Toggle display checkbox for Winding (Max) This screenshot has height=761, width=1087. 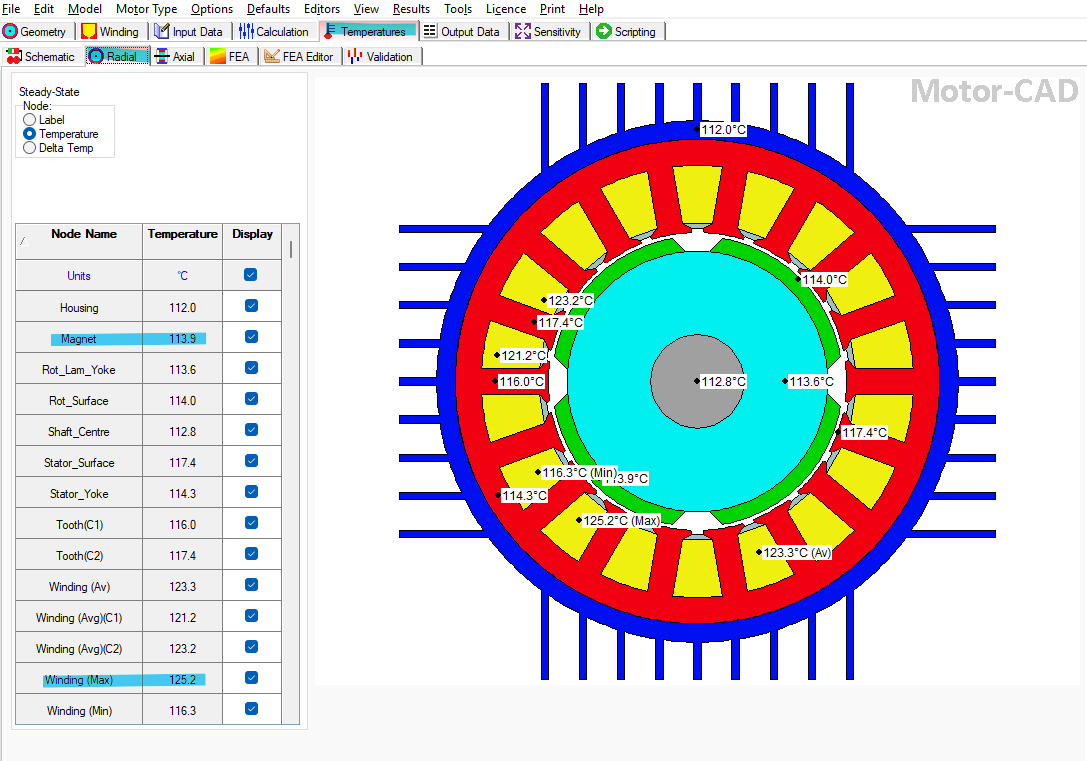coord(252,678)
